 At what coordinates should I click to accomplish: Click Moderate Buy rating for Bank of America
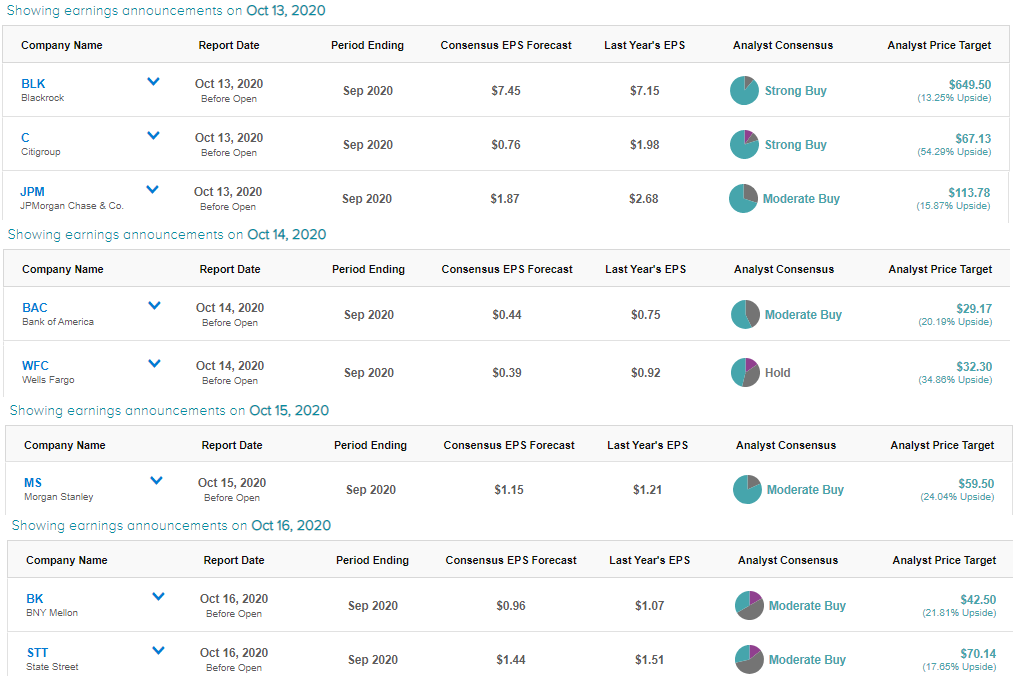click(x=803, y=315)
